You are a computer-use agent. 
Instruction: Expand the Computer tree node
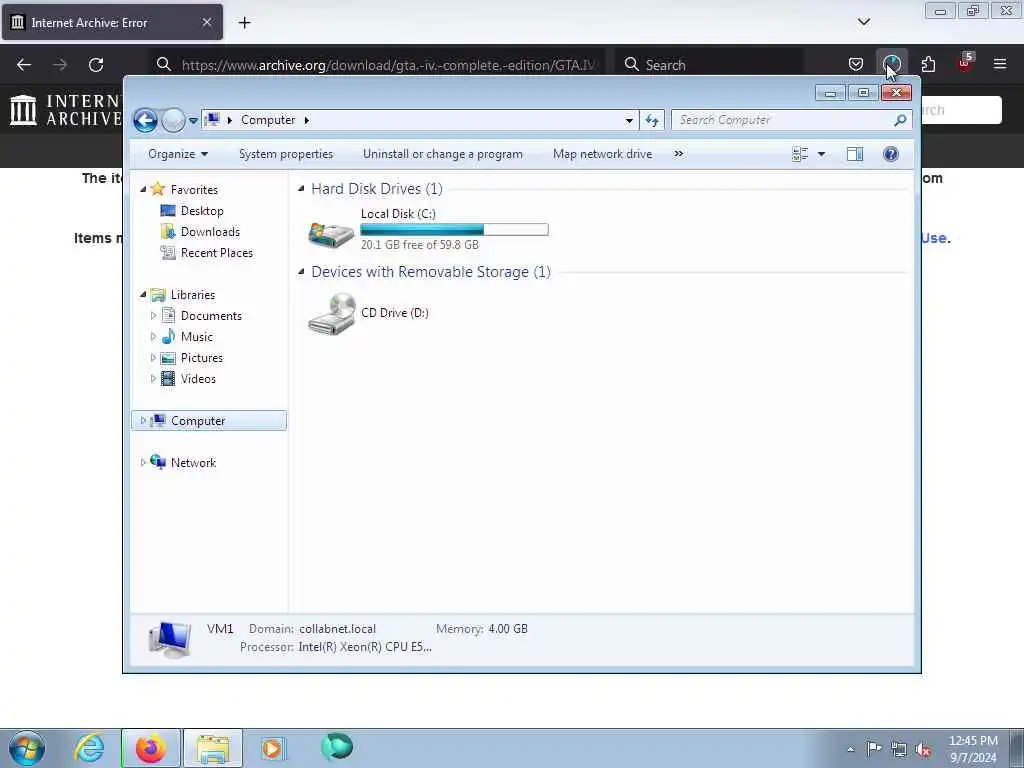tap(143, 421)
